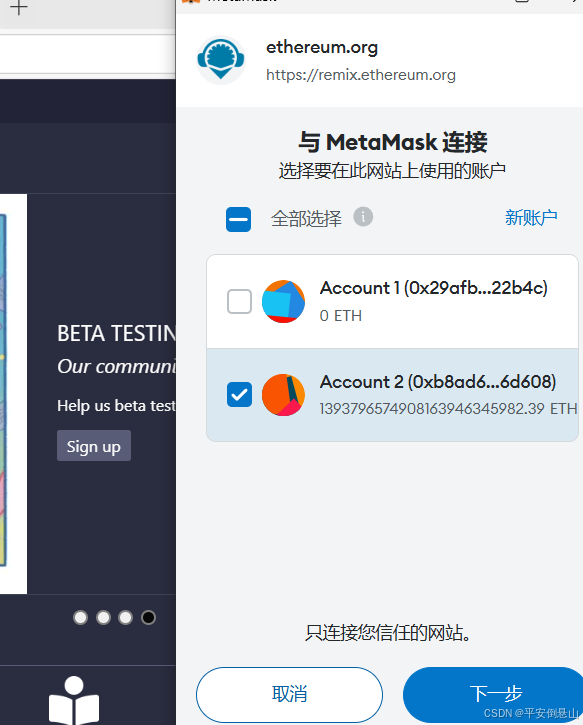Click the book reader icon in Remix page

pyautogui.click(x=74, y=700)
